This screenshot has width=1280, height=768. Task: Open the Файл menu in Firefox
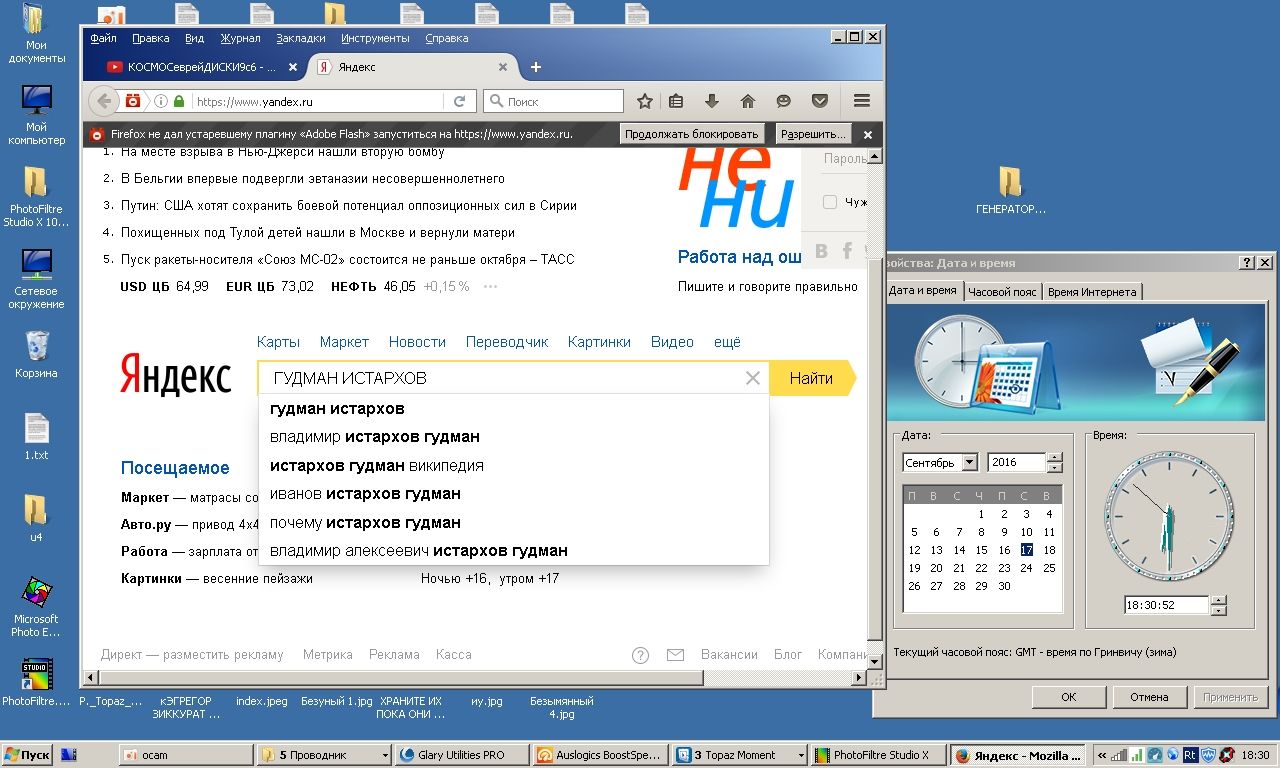103,38
